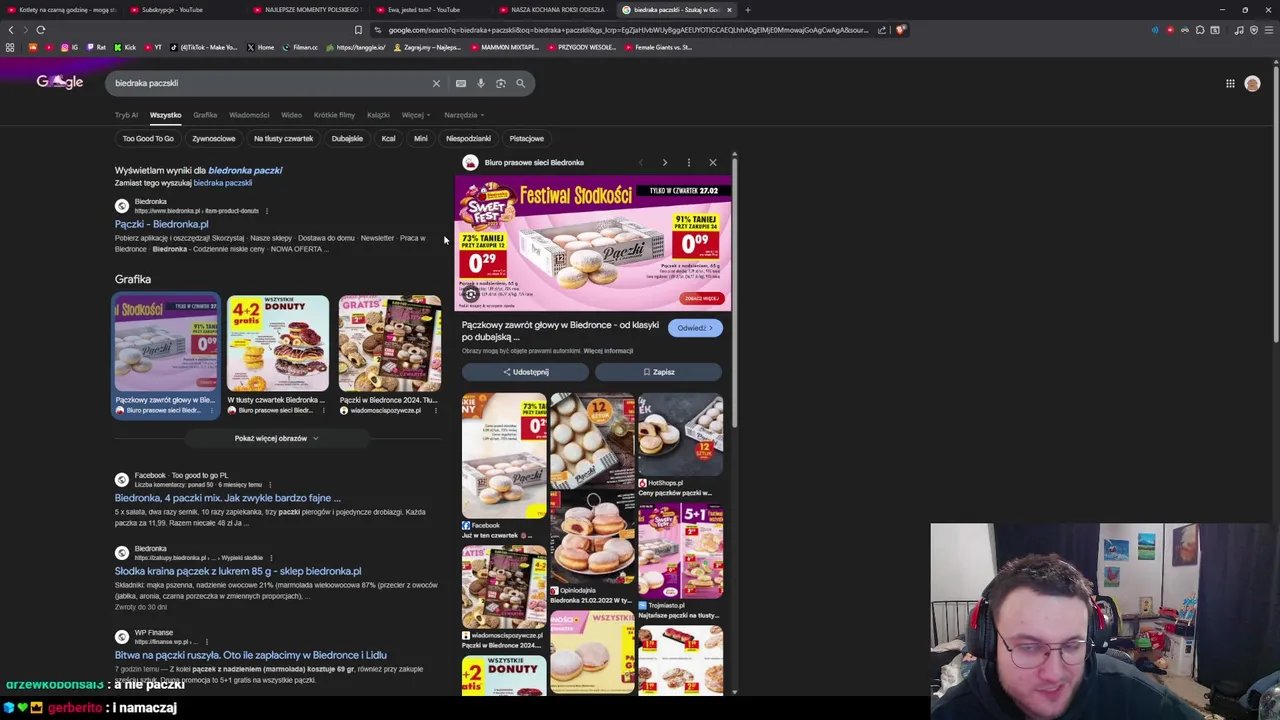Switch to the Tryb AI tab
The height and width of the screenshot is (720, 1280).
[x=126, y=115]
